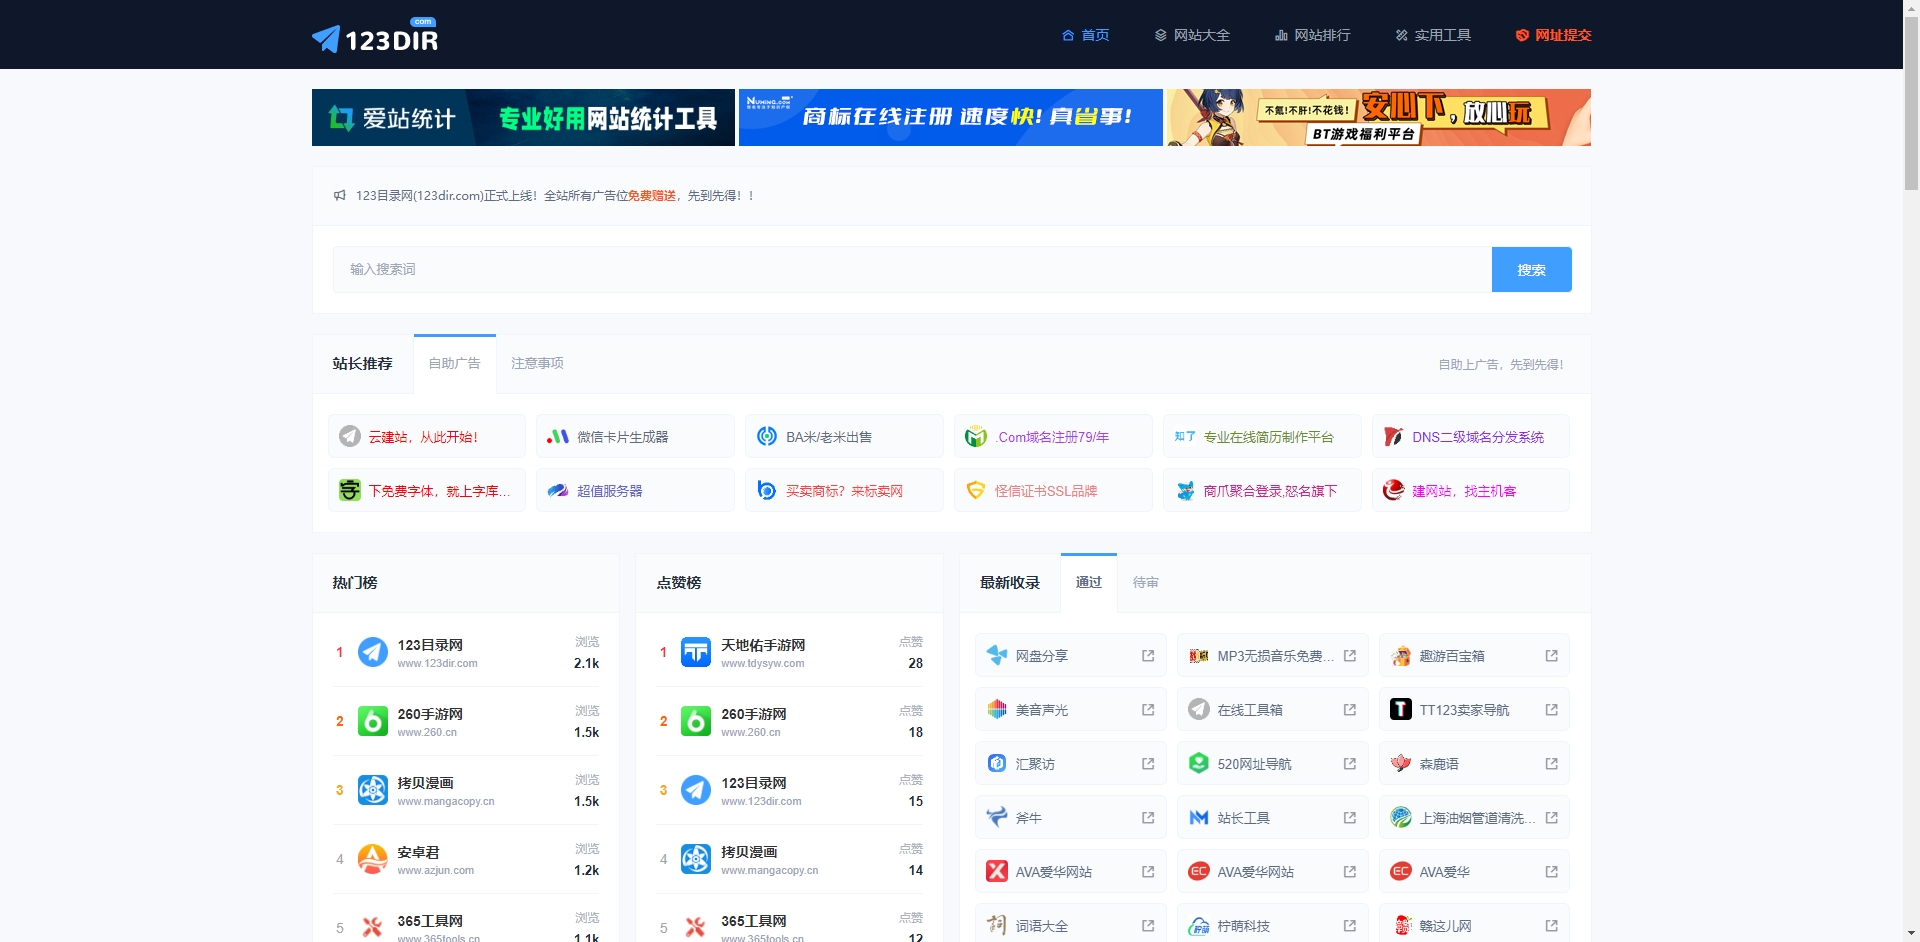Click 网址提交 submit link
The image size is (1920, 942).
click(x=1553, y=35)
